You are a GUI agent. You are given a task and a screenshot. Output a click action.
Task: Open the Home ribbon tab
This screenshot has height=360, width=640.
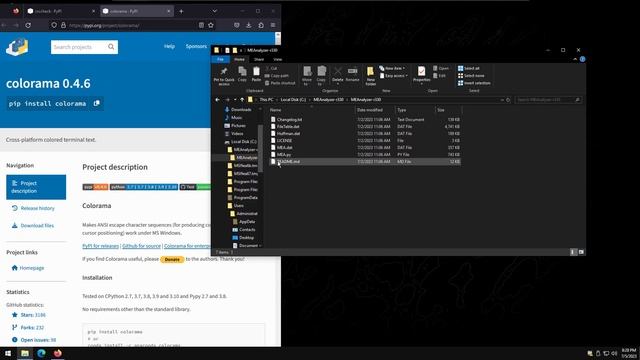click(x=239, y=59)
